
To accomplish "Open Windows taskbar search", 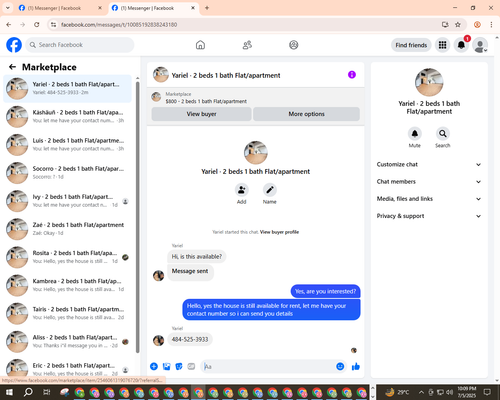I will click(28, 392).
